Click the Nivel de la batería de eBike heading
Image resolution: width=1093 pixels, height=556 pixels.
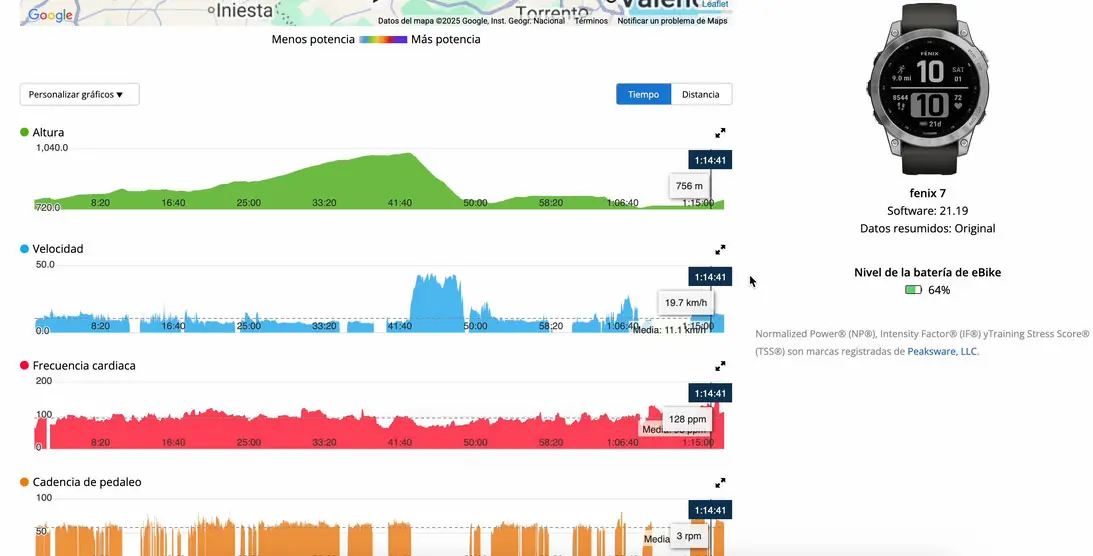pos(927,272)
